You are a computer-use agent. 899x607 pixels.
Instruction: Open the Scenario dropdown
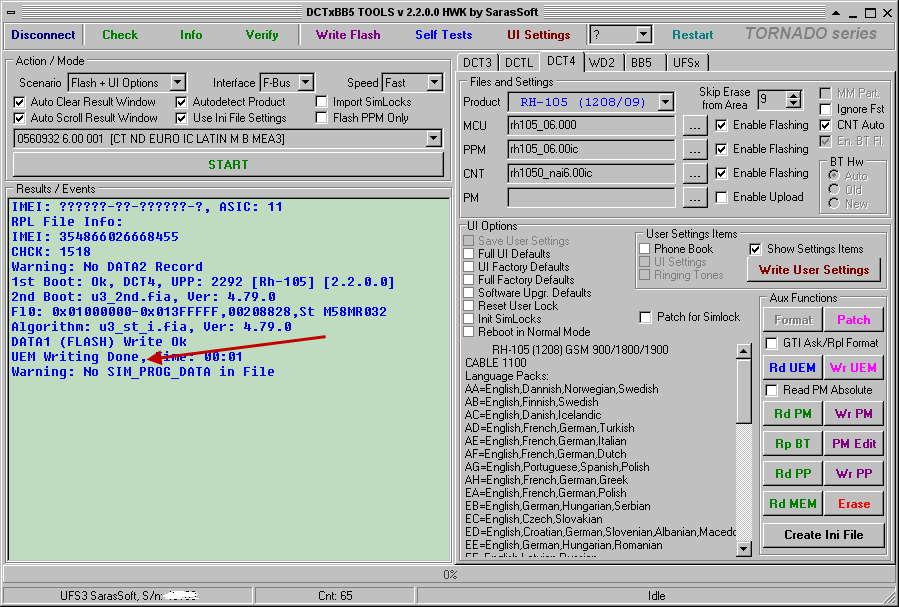pyautogui.click(x=178, y=83)
